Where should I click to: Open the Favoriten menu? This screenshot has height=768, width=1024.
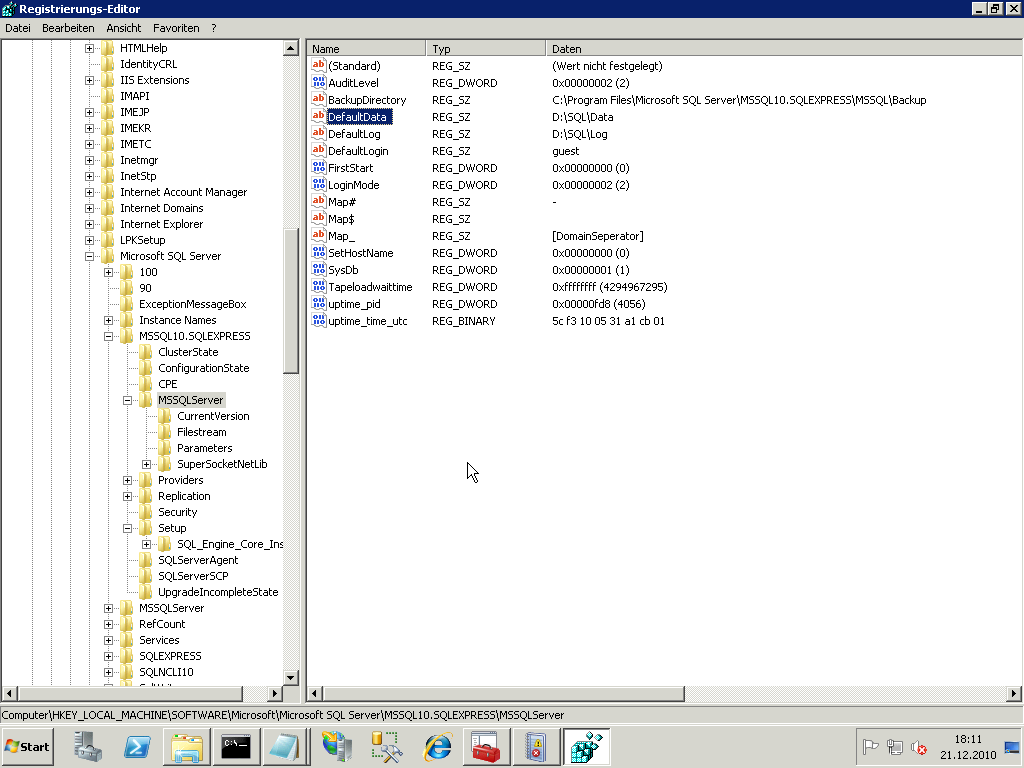177,28
